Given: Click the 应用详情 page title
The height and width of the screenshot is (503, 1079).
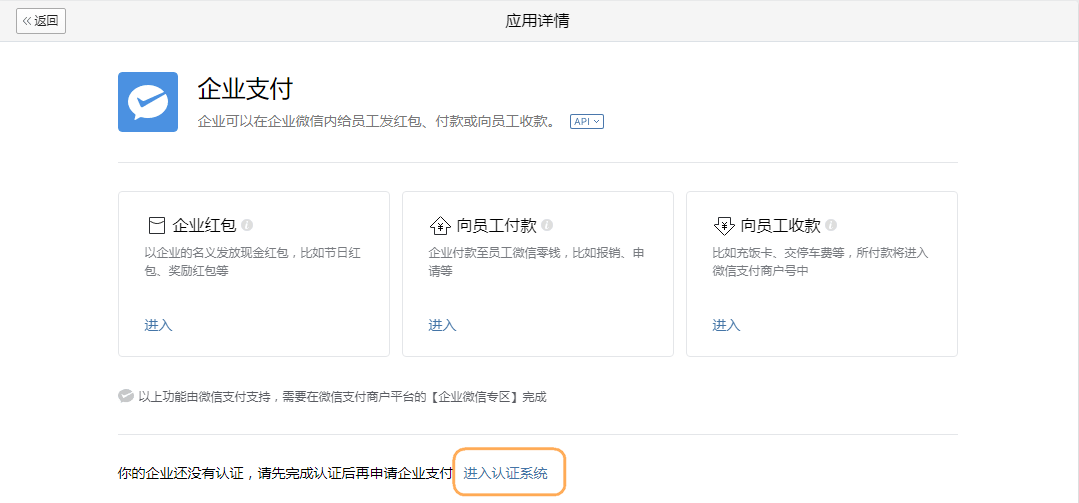Looking at the screenshot, I should 537,21.
